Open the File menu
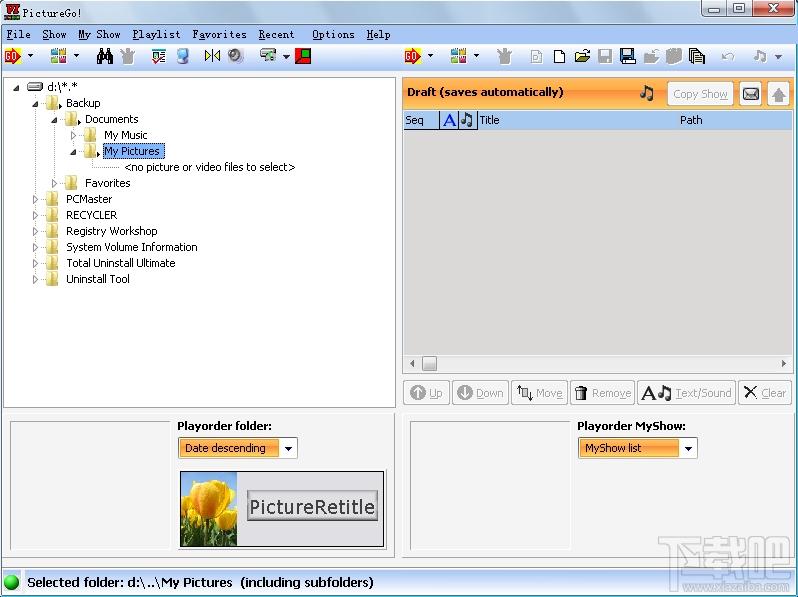 tap(18, 35)
